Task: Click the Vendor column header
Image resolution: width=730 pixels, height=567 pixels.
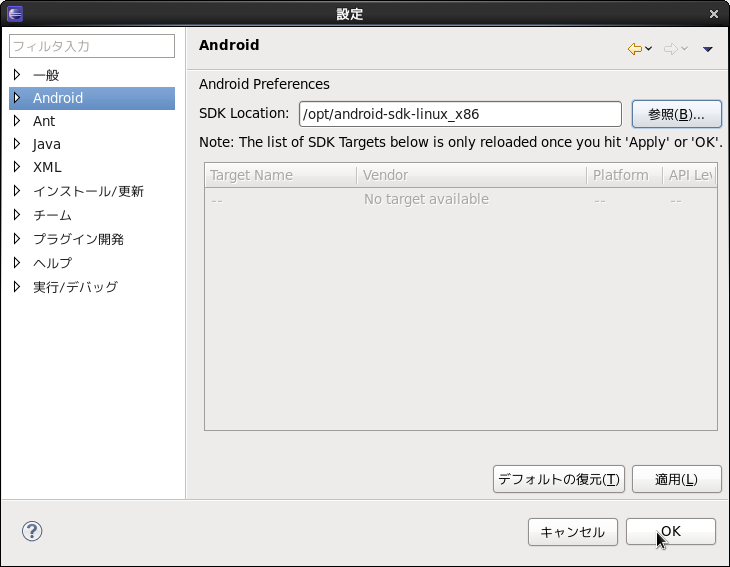Action: [471, 175]
